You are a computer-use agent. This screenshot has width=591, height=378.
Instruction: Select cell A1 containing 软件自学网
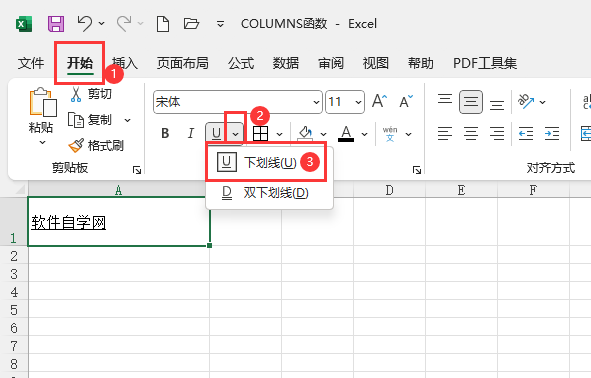click(x=119, y=222)
